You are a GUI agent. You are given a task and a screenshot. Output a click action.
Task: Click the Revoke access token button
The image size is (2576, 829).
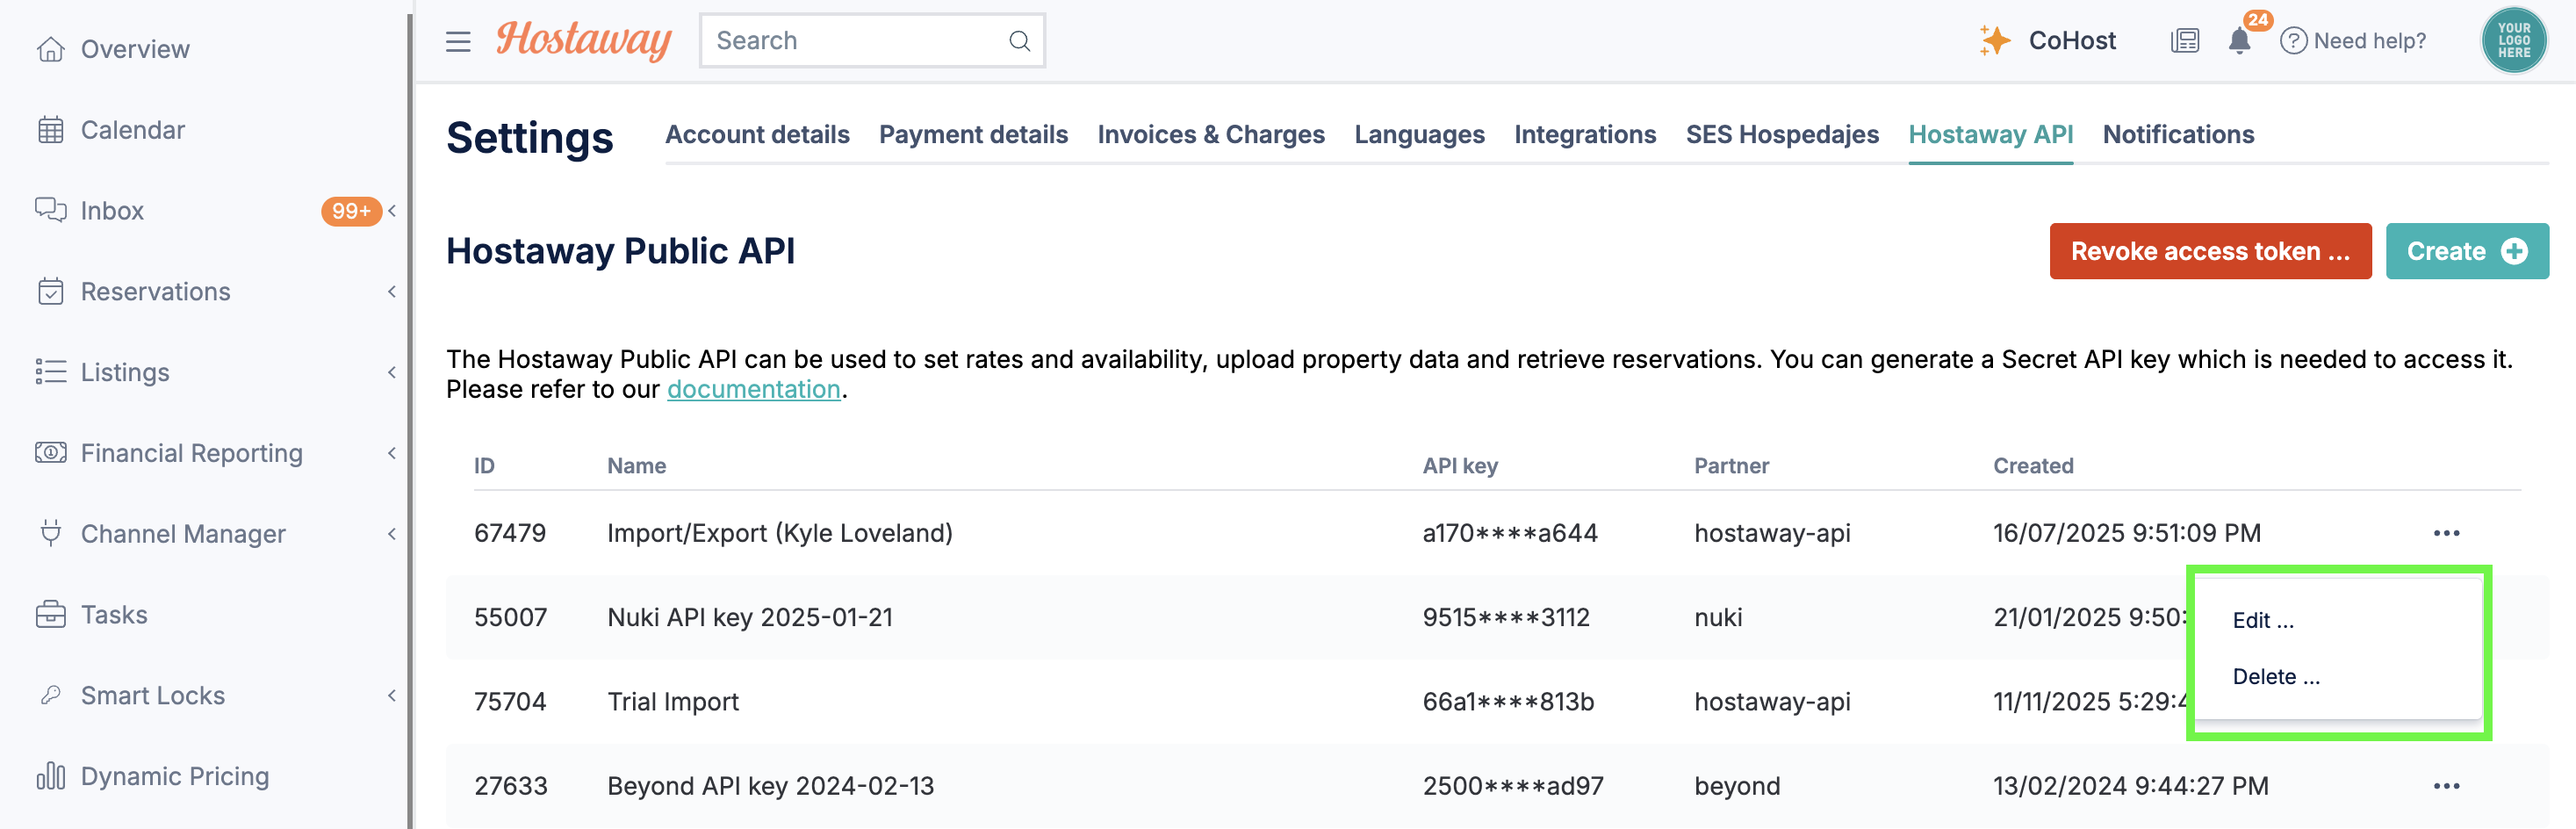[x=2210, y=251]
